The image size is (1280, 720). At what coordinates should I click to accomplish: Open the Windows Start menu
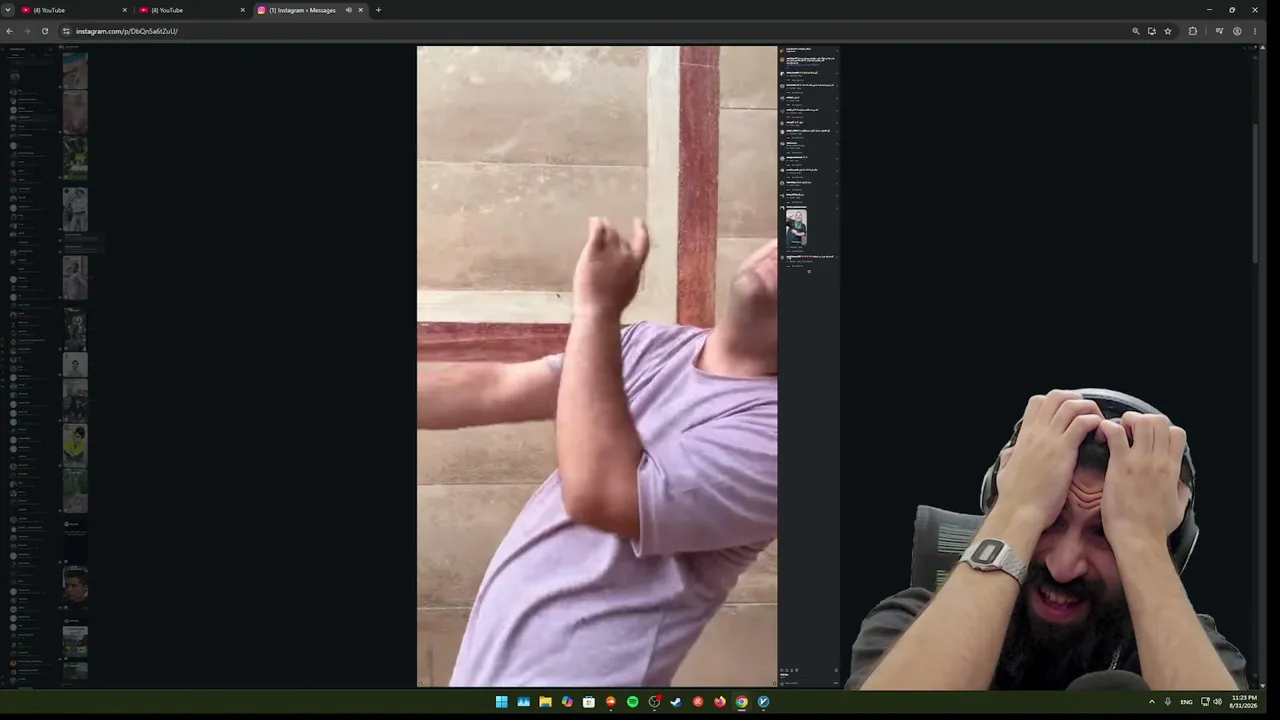coord(502,702)
